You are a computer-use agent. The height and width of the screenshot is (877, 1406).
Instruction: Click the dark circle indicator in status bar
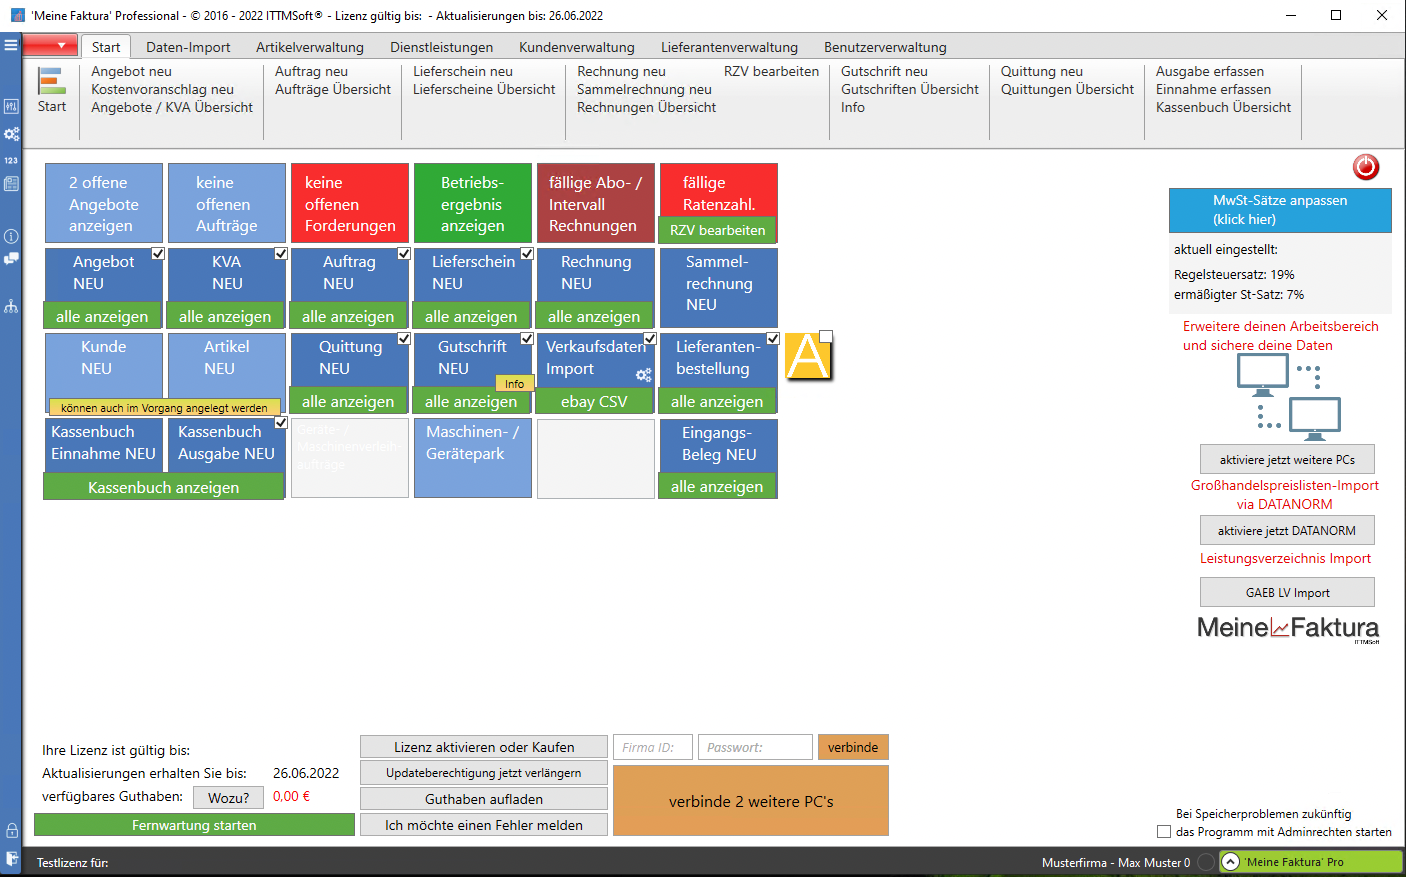[x=1206, y=862]
